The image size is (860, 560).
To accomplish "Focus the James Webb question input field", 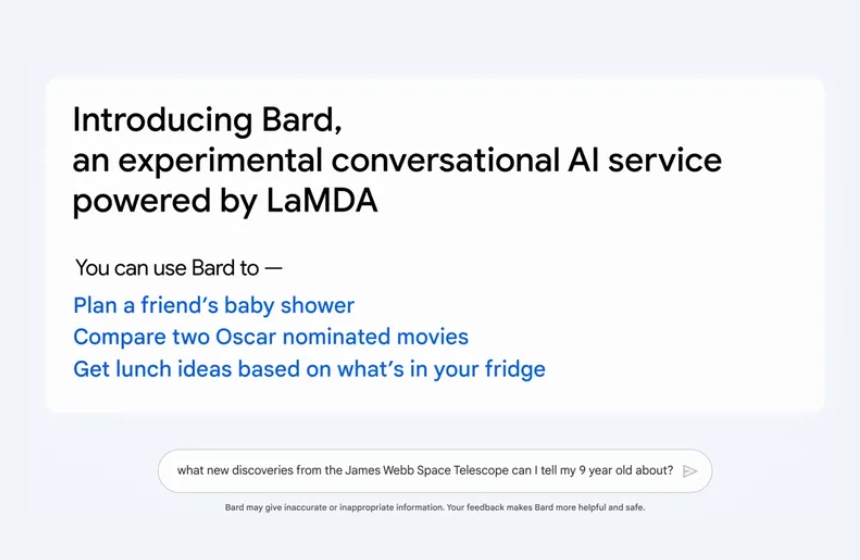I will [435, 471].
